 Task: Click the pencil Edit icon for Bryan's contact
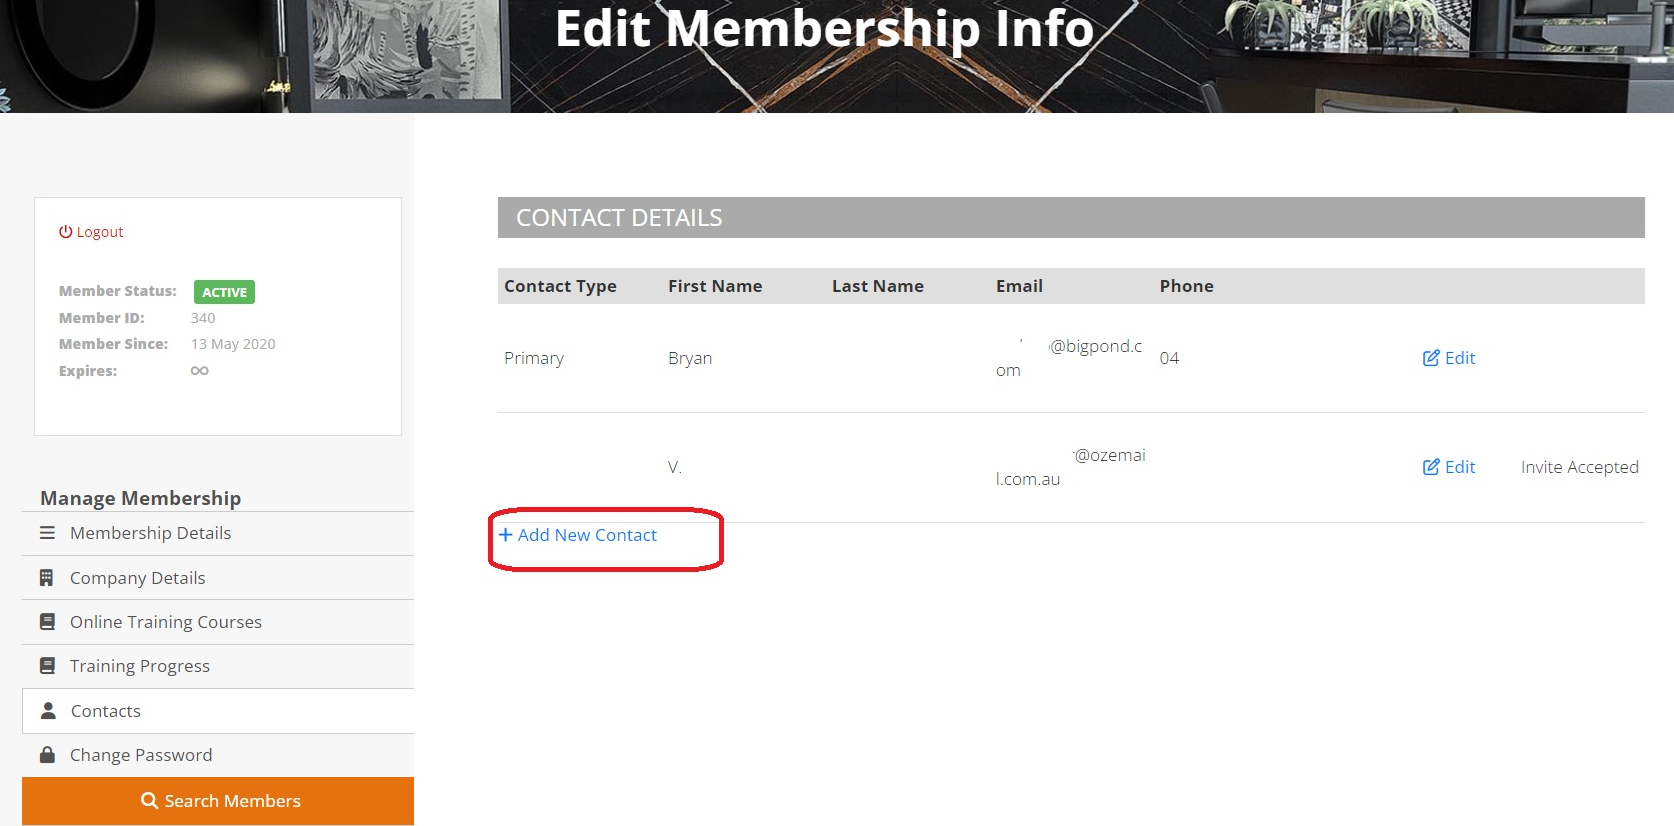1429,357
